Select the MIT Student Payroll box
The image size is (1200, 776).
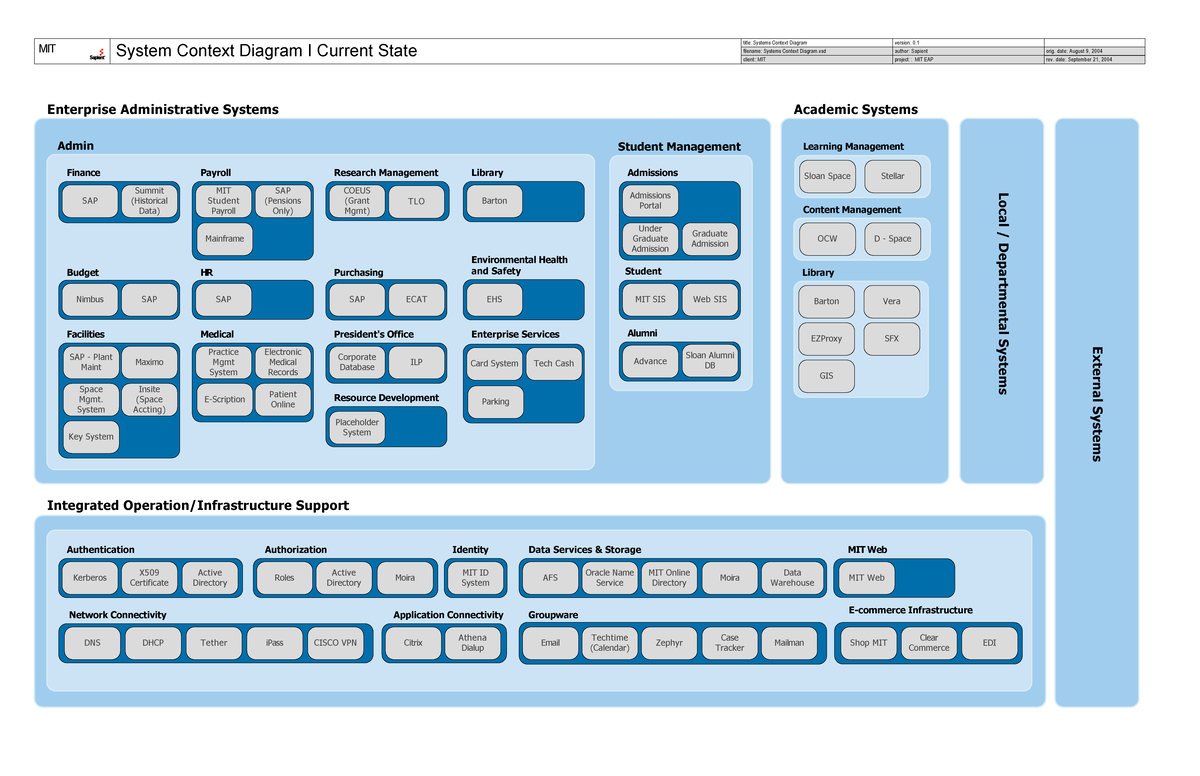coord(223,201)
